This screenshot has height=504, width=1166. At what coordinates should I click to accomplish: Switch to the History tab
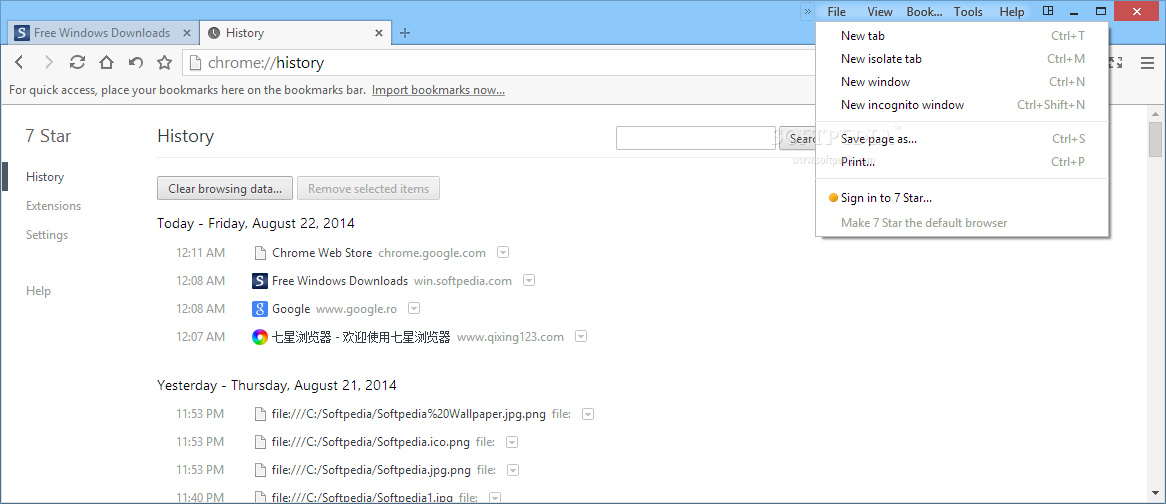point(295,33)
